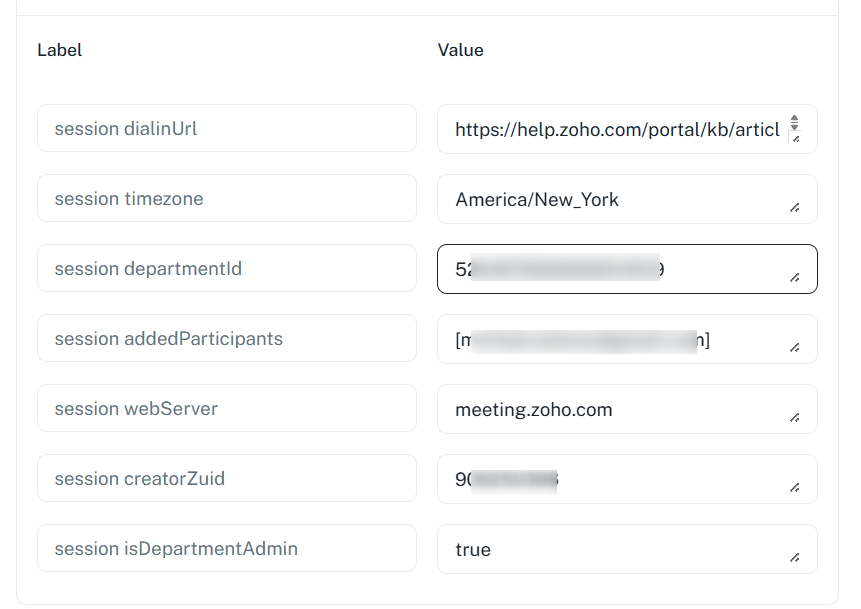Click resize handle of meeting.zoho.com field
This screenshot has width=861, height=609.
pos(795,418)
